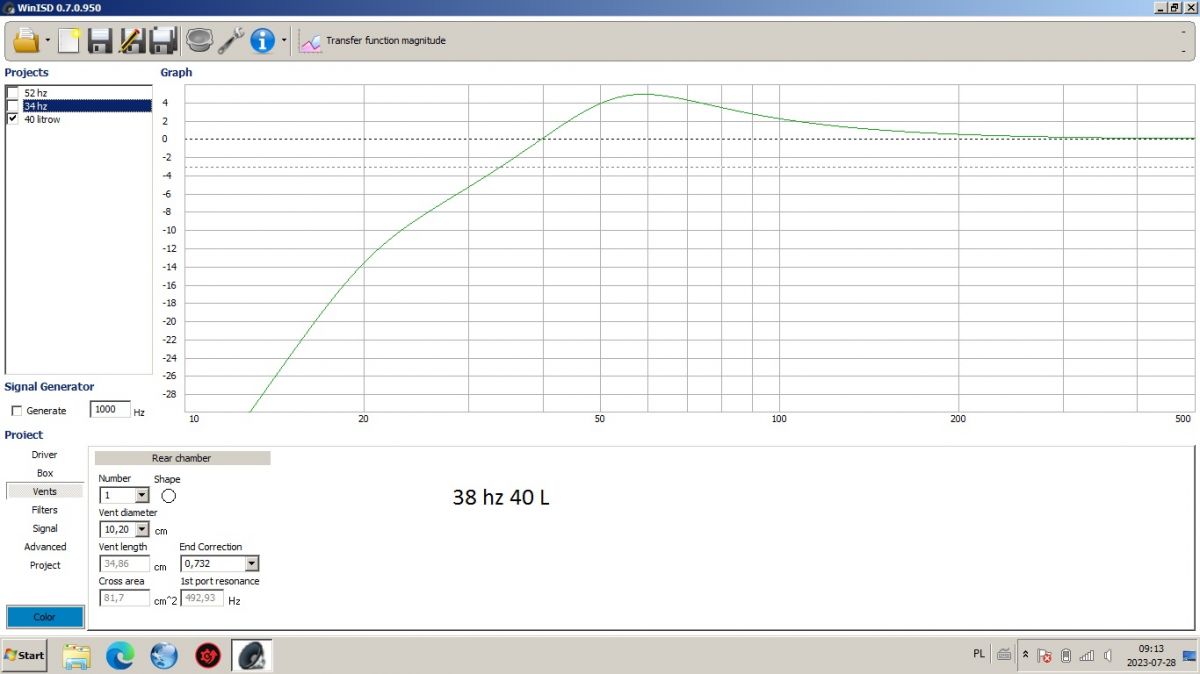Switch to the Box tab

45,473
